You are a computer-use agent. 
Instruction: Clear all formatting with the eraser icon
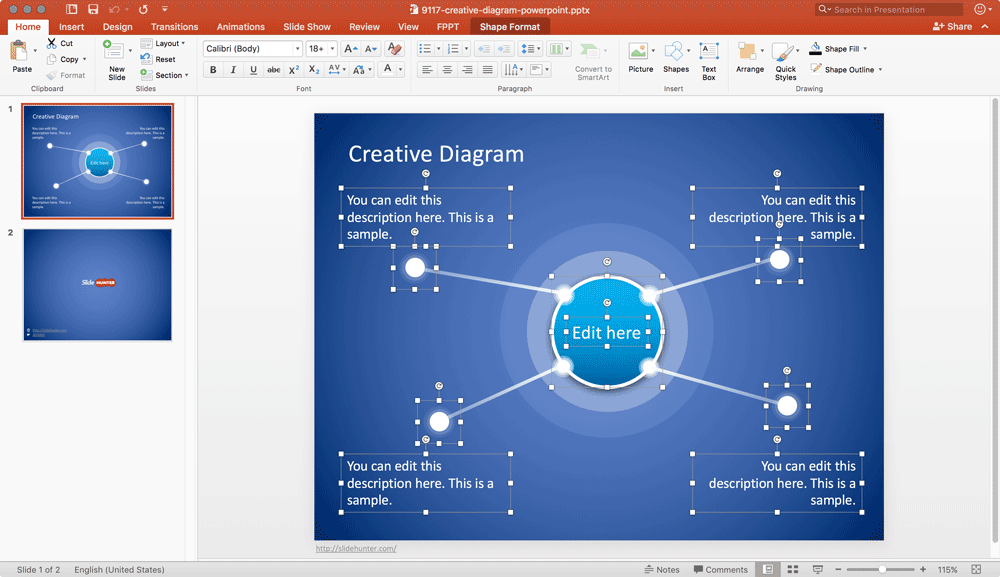coord(394,48)
